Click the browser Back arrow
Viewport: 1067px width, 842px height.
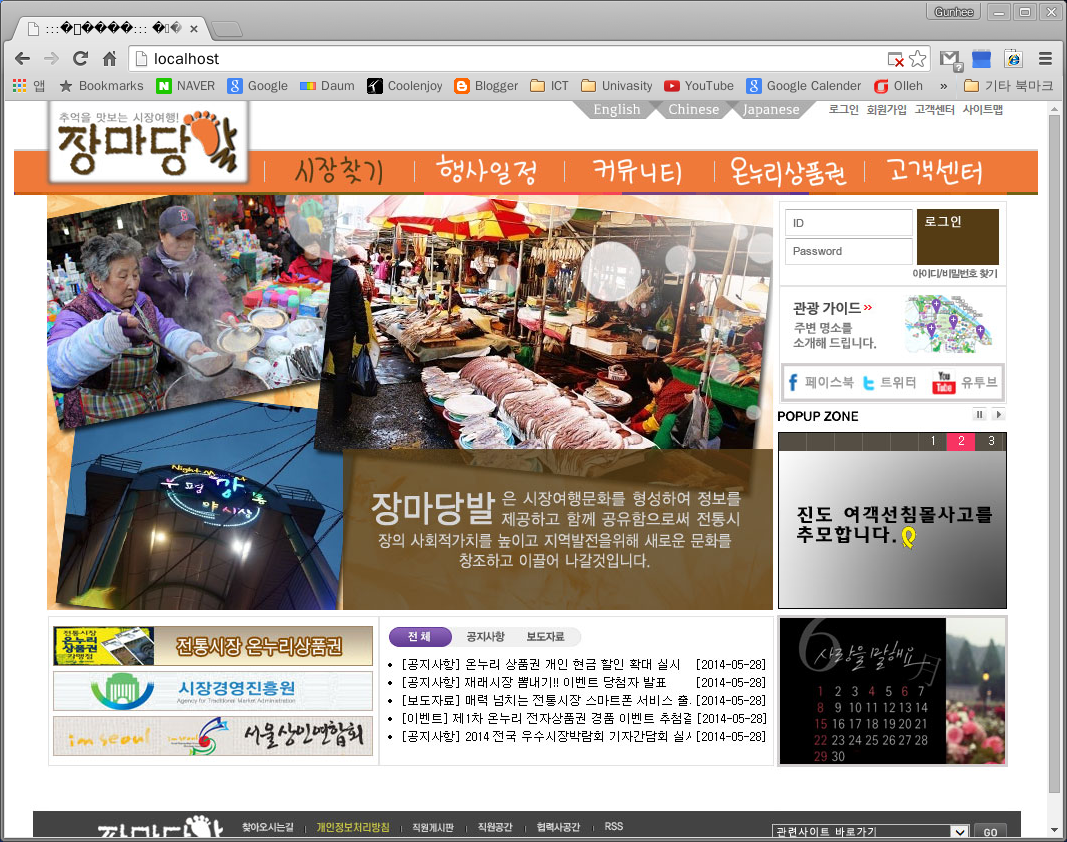pos(22,59)
